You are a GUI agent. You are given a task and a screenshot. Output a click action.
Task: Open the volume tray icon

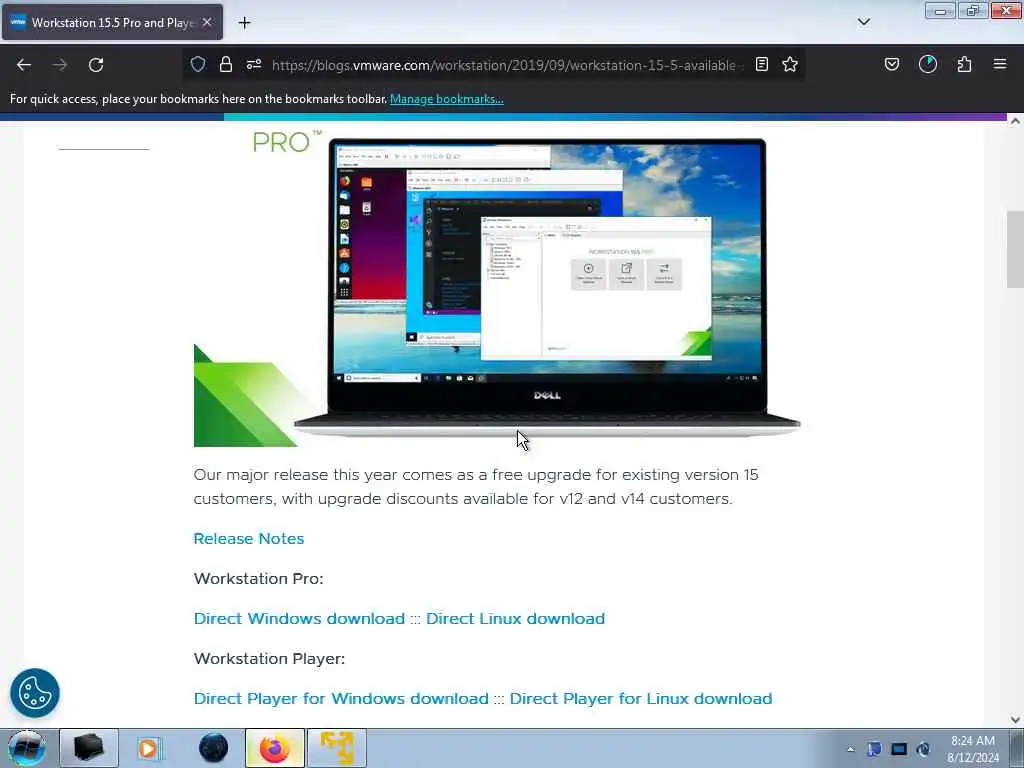(923, 749)
